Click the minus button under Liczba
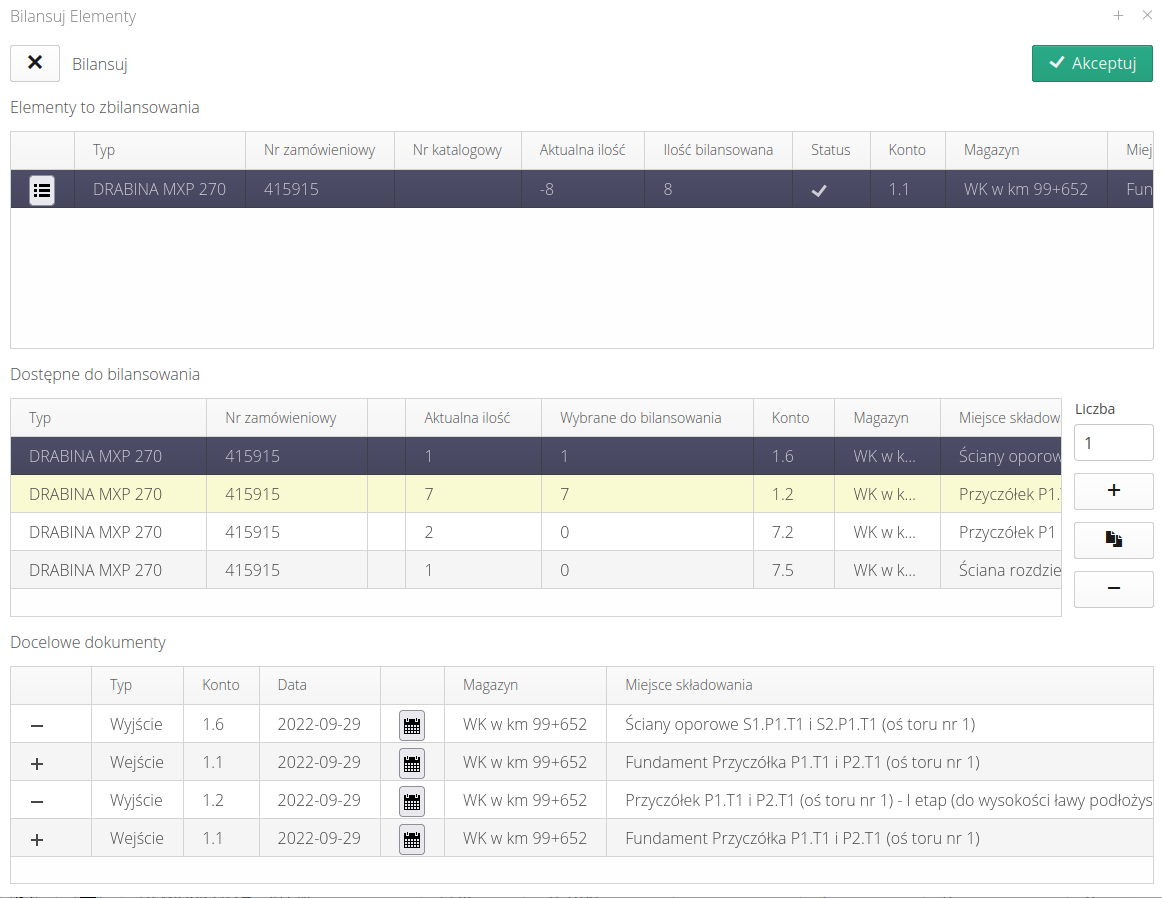Screen dimensions: 1162x898 [x=1113, y=589]
